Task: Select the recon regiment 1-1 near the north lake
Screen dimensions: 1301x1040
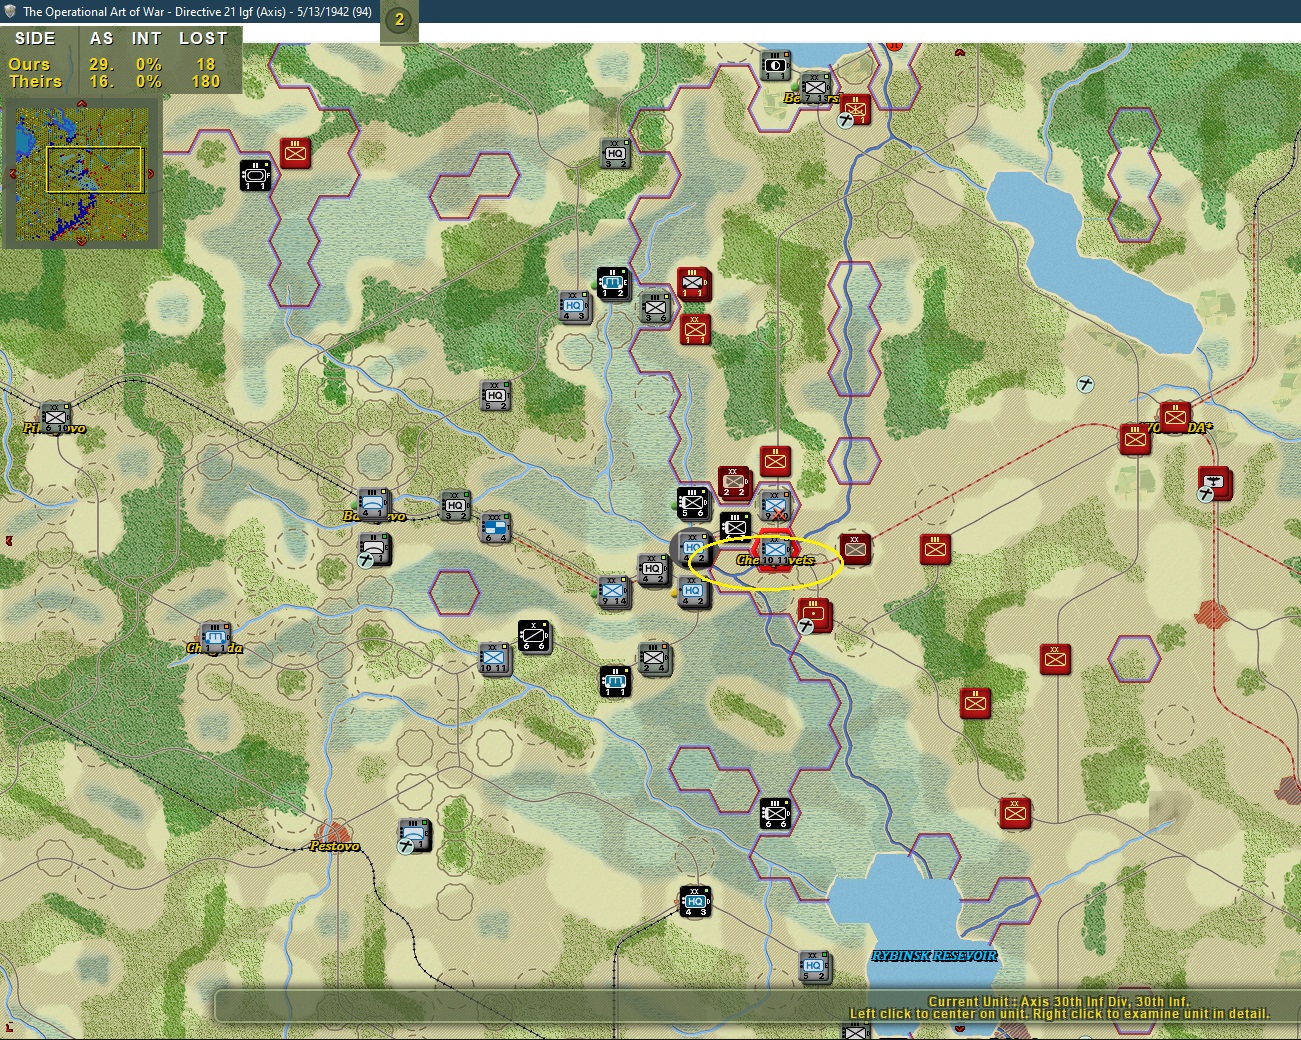Action: [776, 67]
